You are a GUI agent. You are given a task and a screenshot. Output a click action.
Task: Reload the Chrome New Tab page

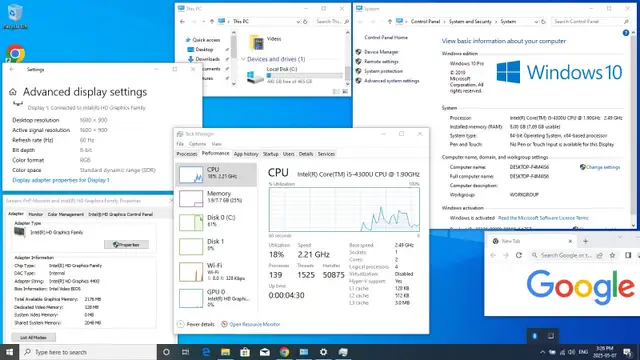[519, 255]
